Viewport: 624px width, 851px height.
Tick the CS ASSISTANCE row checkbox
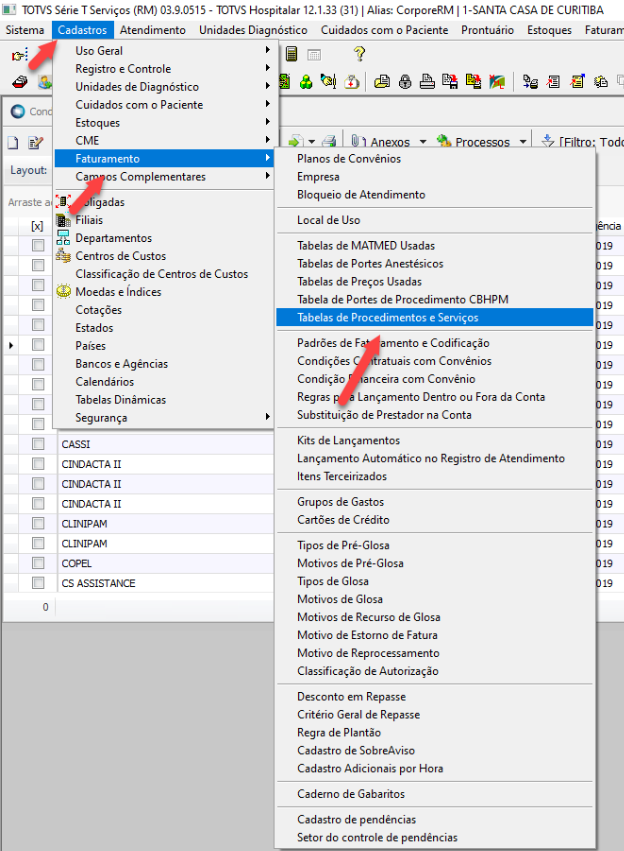tap(38, 583)
